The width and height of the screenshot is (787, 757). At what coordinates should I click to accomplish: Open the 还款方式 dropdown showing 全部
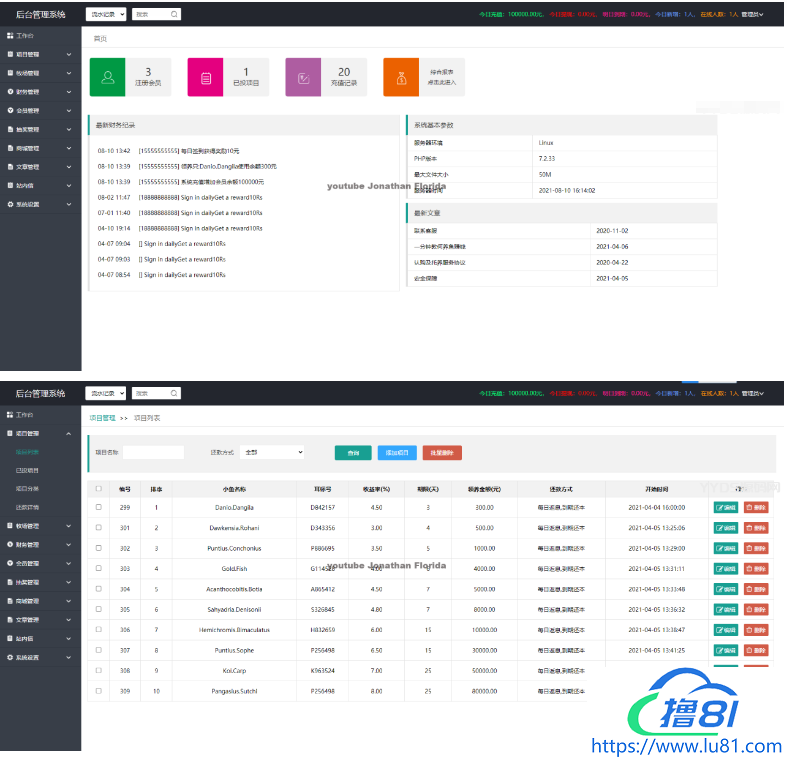click(272, 453)
